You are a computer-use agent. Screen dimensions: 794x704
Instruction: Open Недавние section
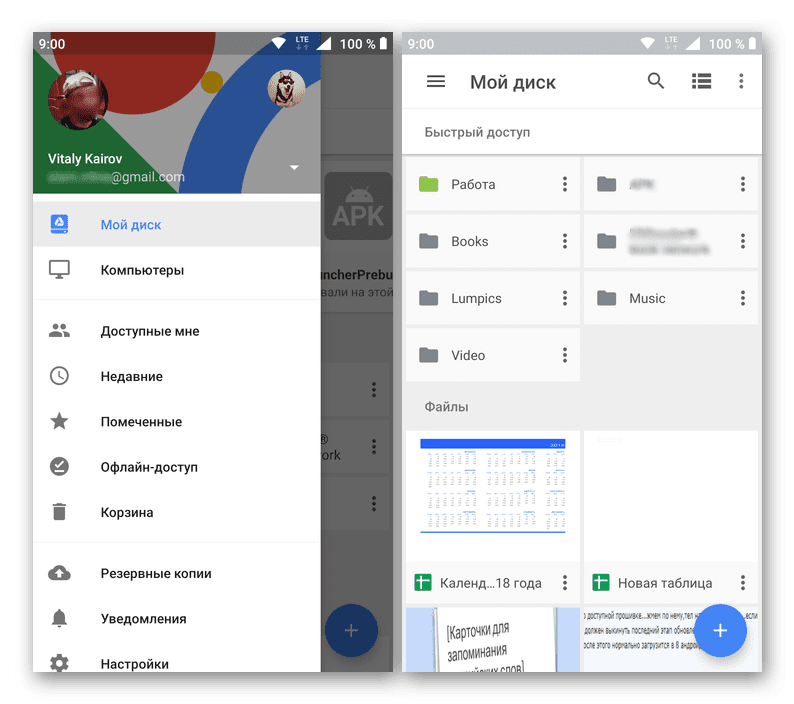point(177,376)
